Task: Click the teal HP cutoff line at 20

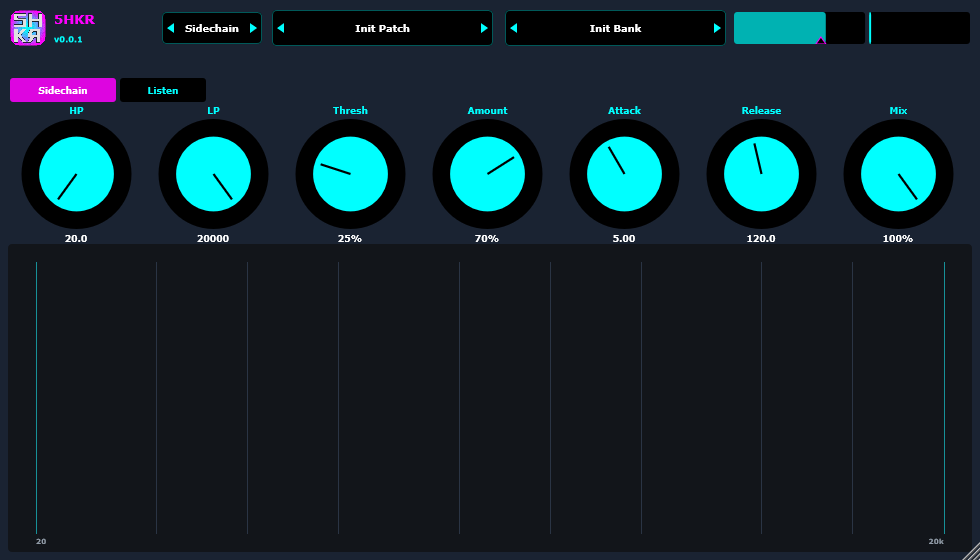Action: [x=36, y=398]
